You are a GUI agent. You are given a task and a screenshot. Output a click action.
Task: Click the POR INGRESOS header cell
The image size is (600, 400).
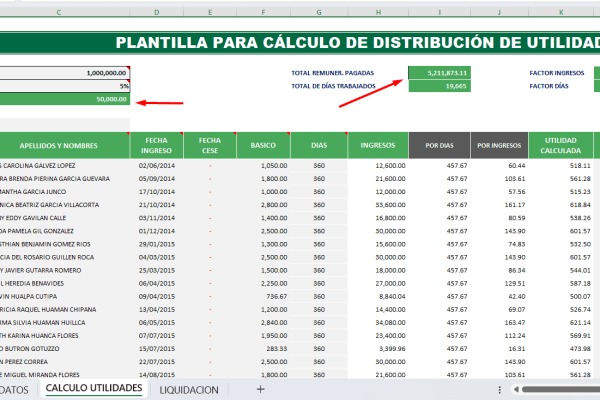pyautogui.click(x=499, y=145)
